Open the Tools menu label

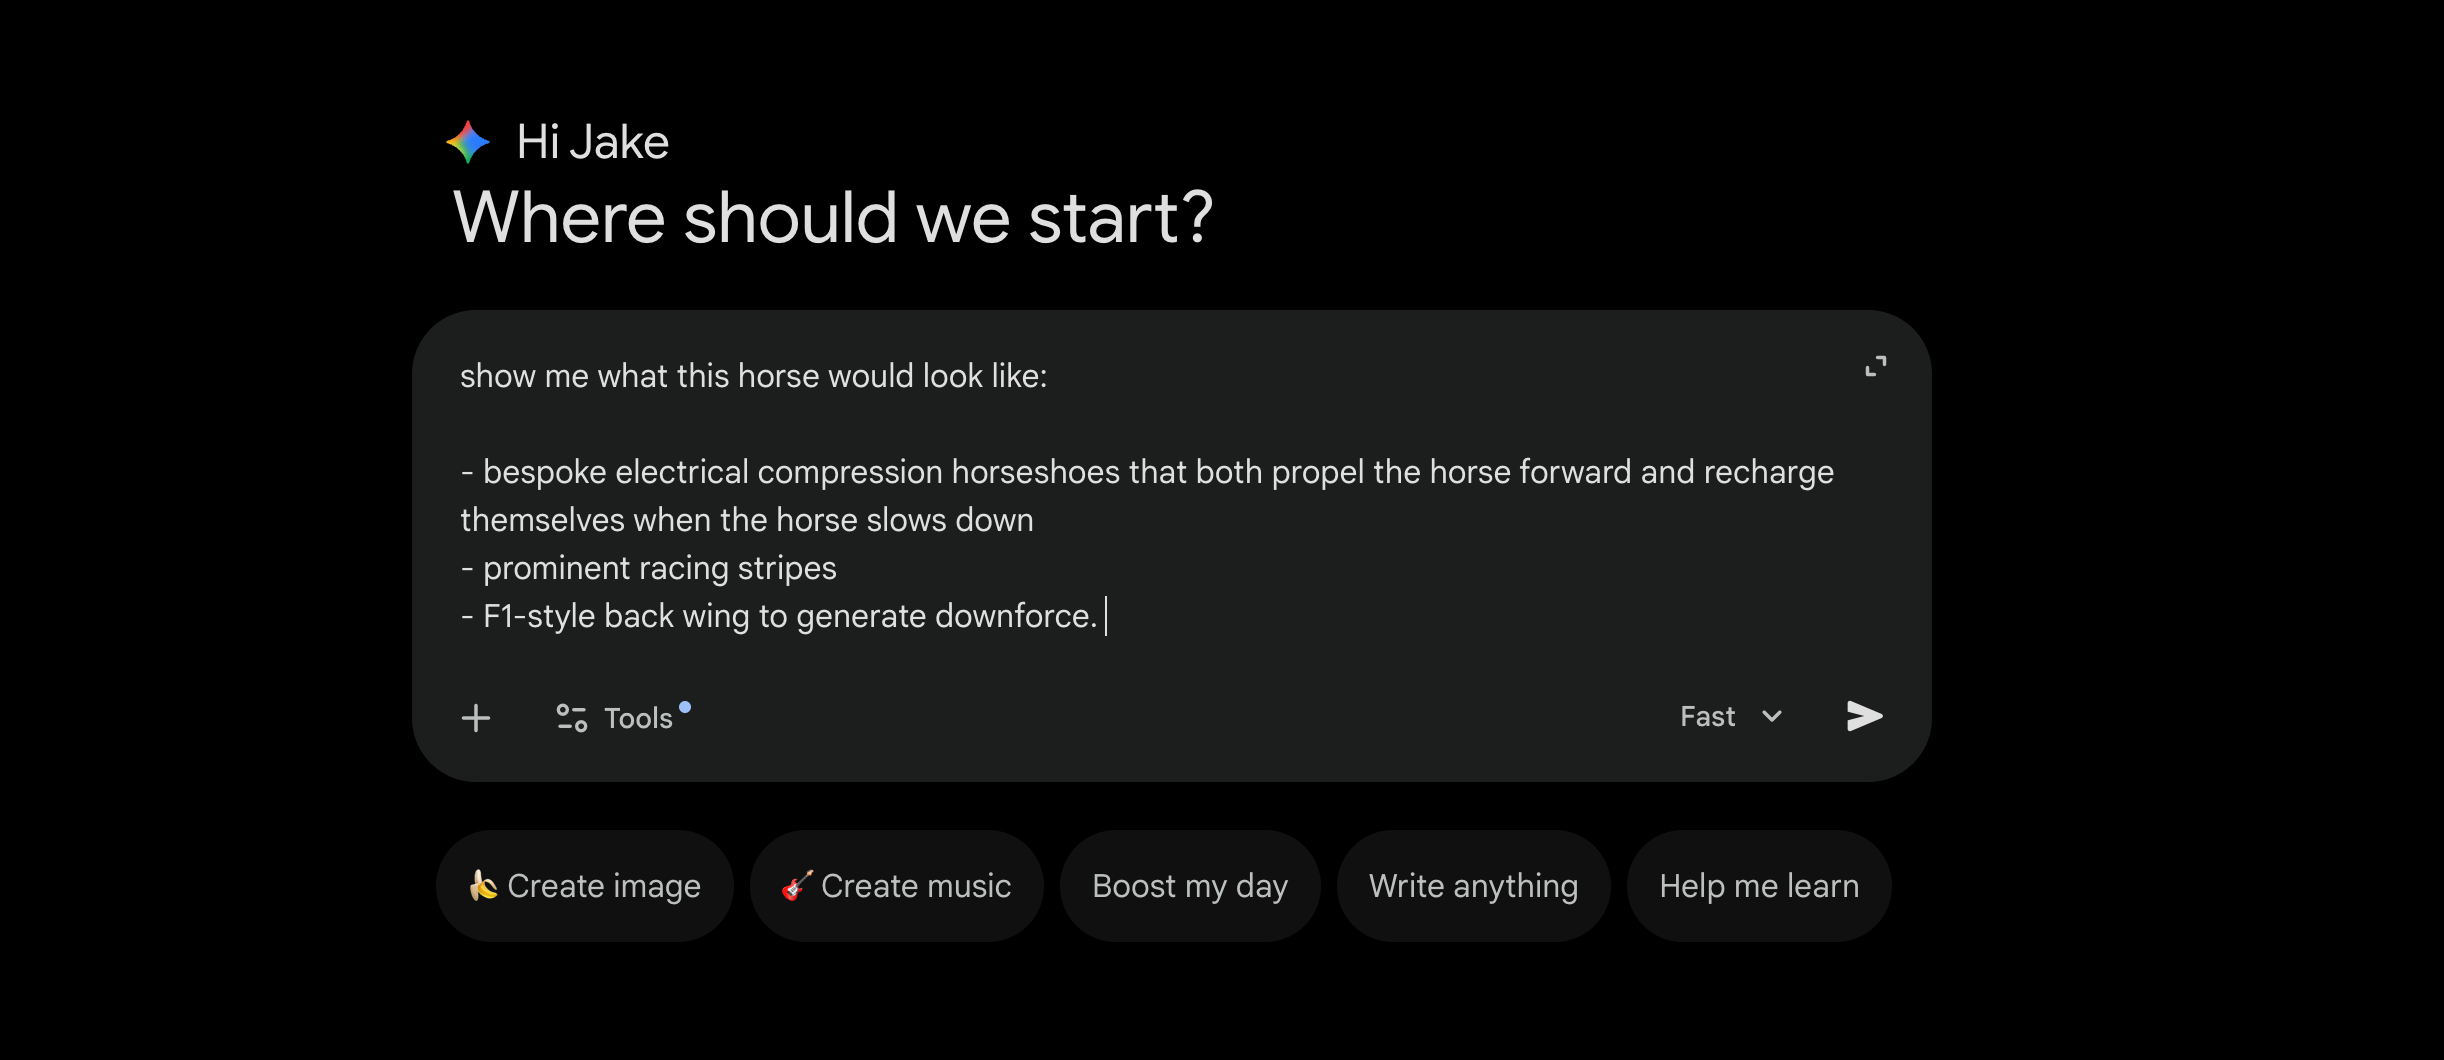click(x=638, y=718)
